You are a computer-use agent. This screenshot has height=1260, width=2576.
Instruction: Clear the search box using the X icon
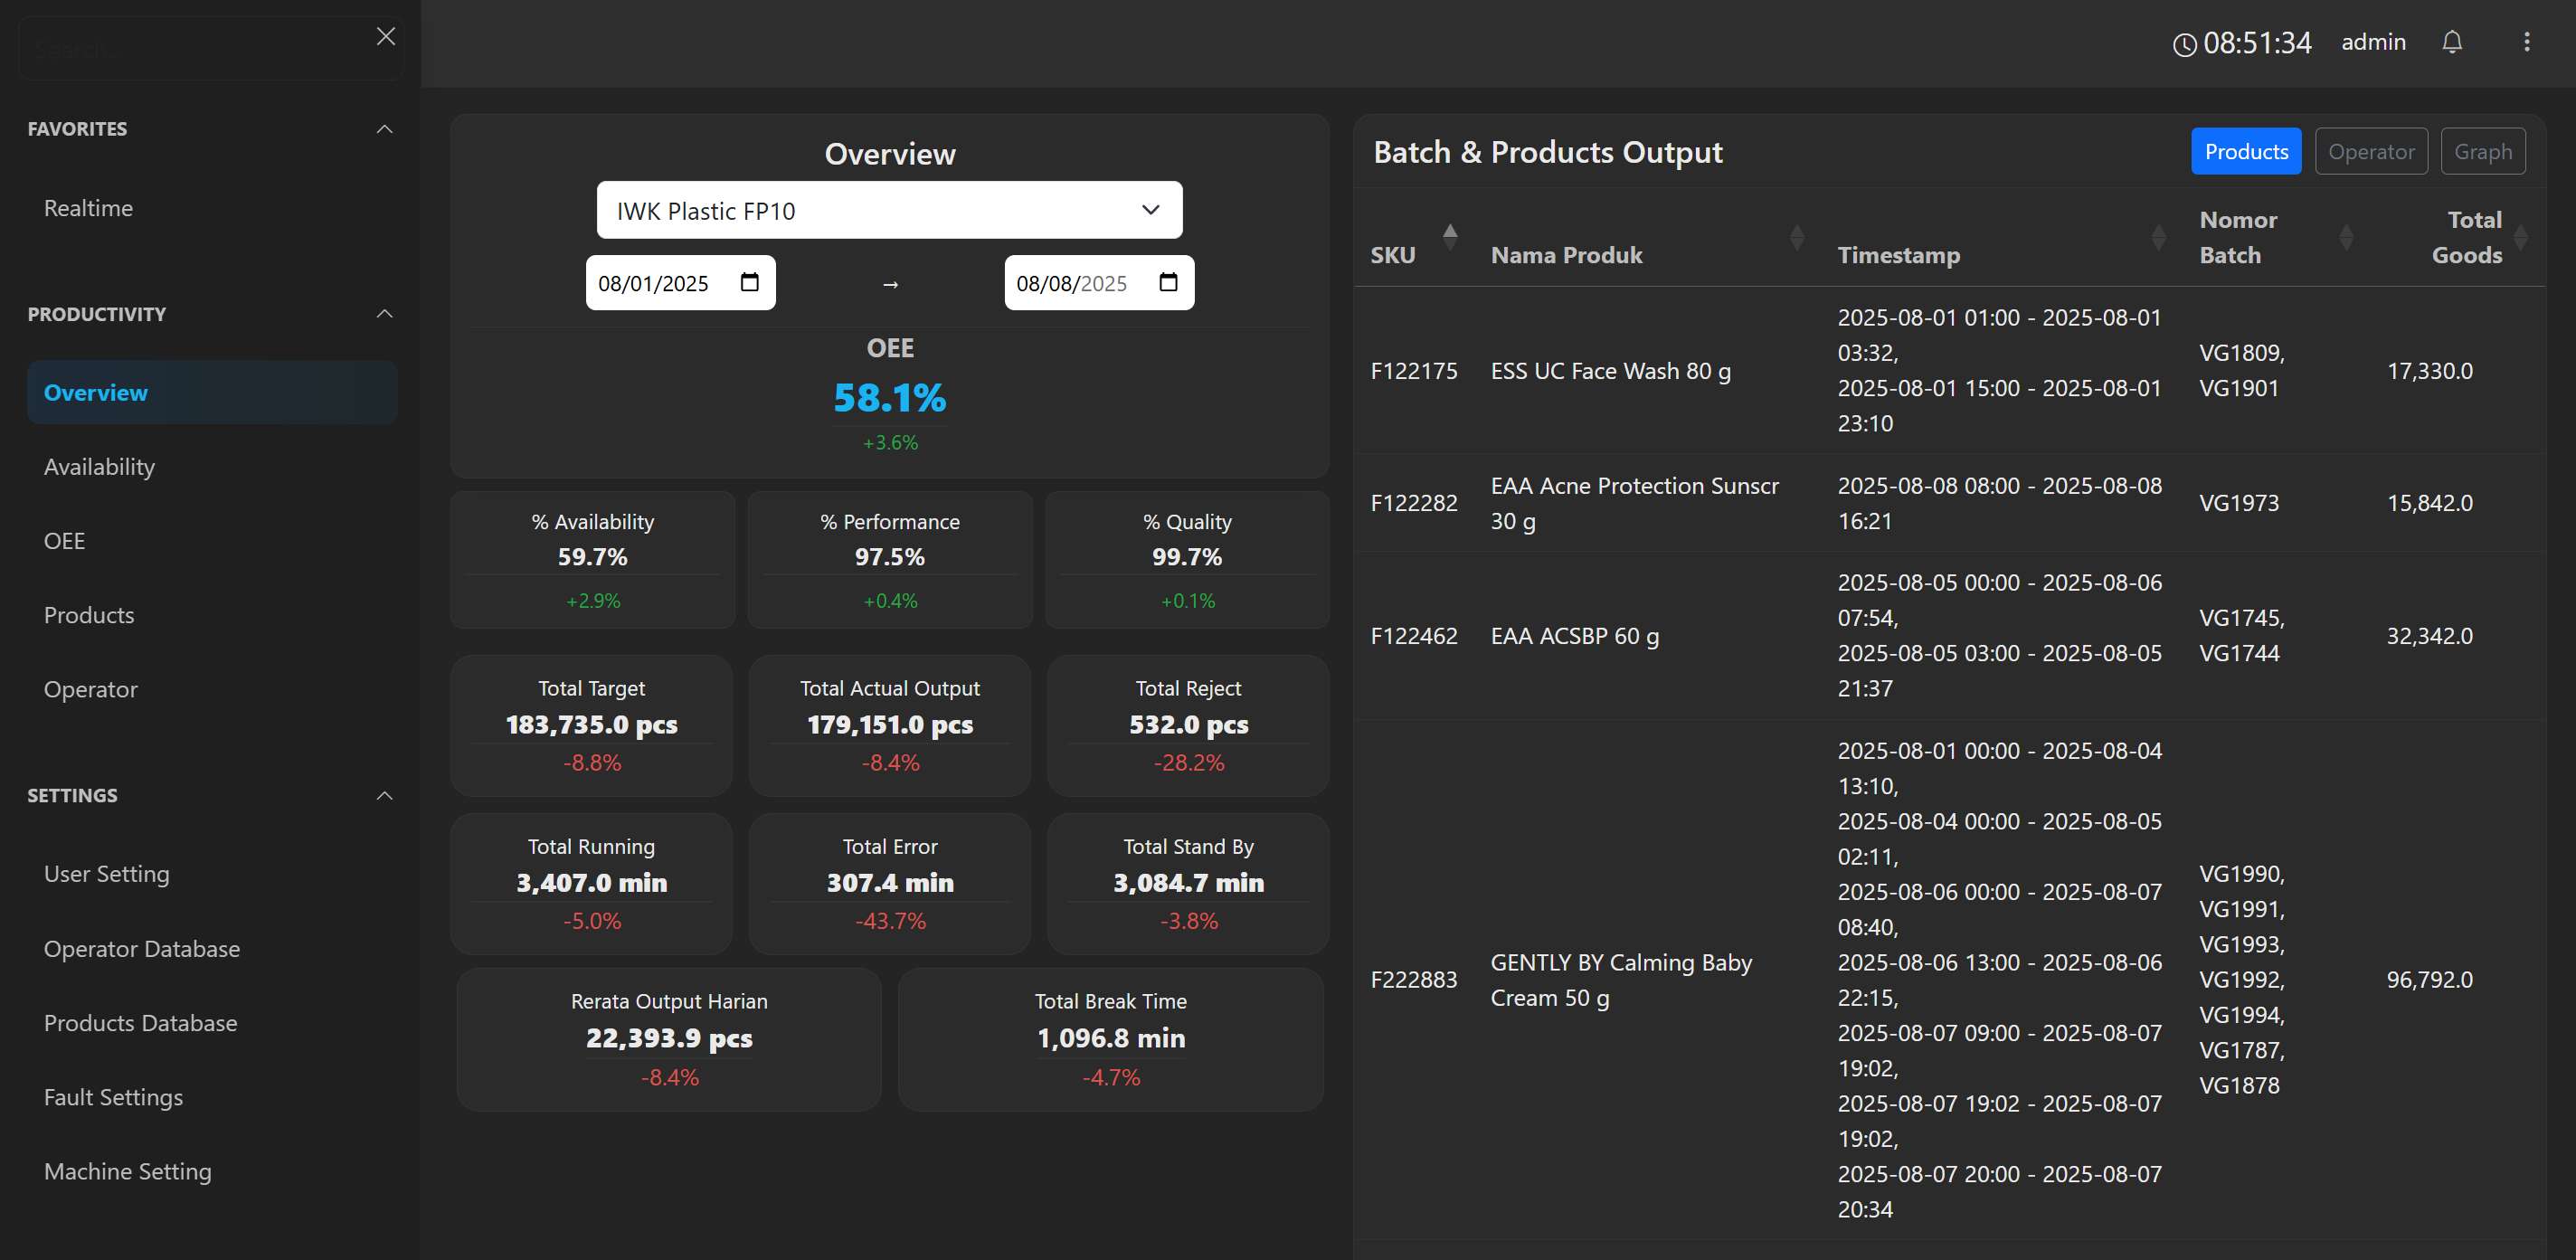tap(386, 36)
